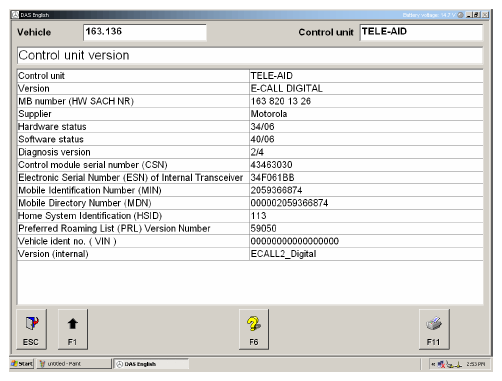Click the Control module serial number label

click(x=93, y=165)
